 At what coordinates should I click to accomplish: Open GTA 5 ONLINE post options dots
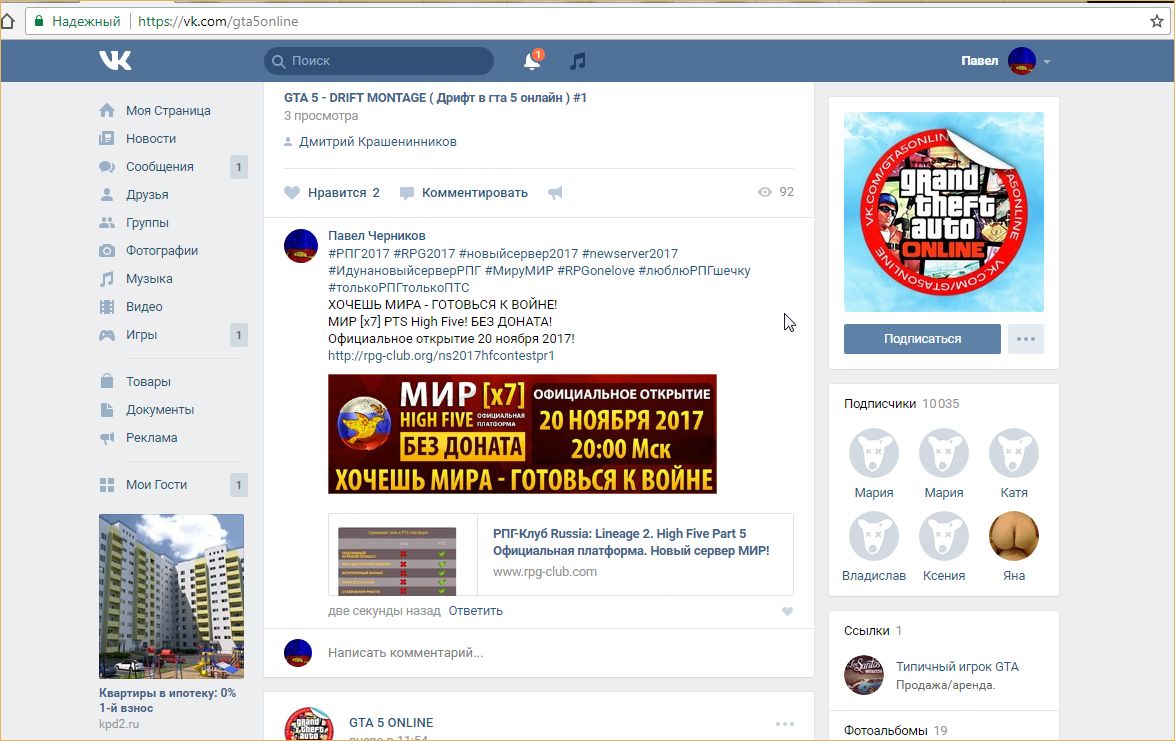tap(785, 724)
